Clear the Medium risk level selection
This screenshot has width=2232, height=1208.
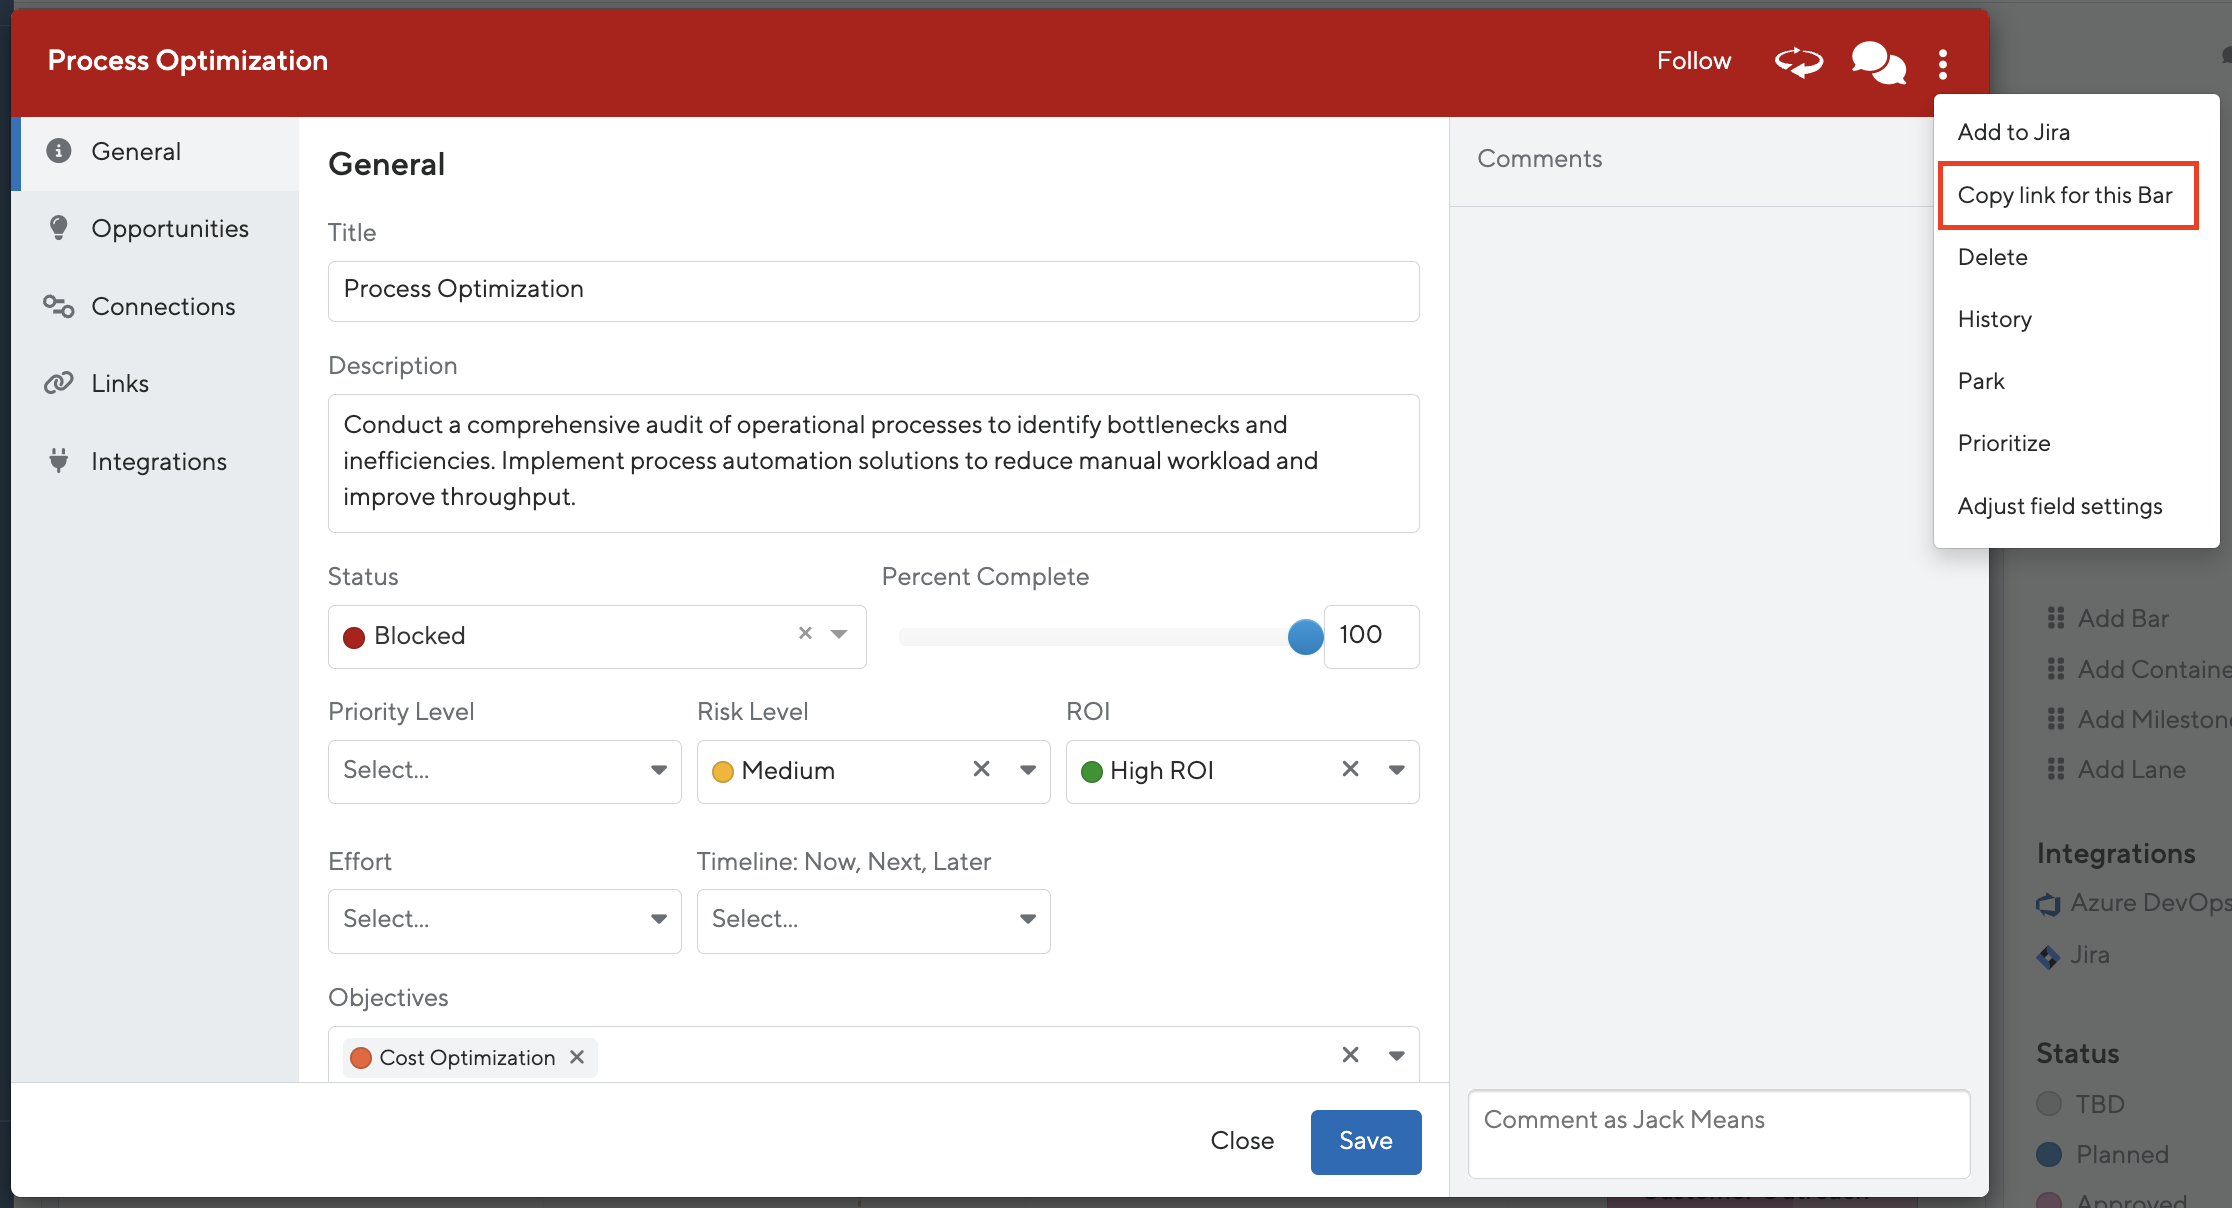coord(981,769)
